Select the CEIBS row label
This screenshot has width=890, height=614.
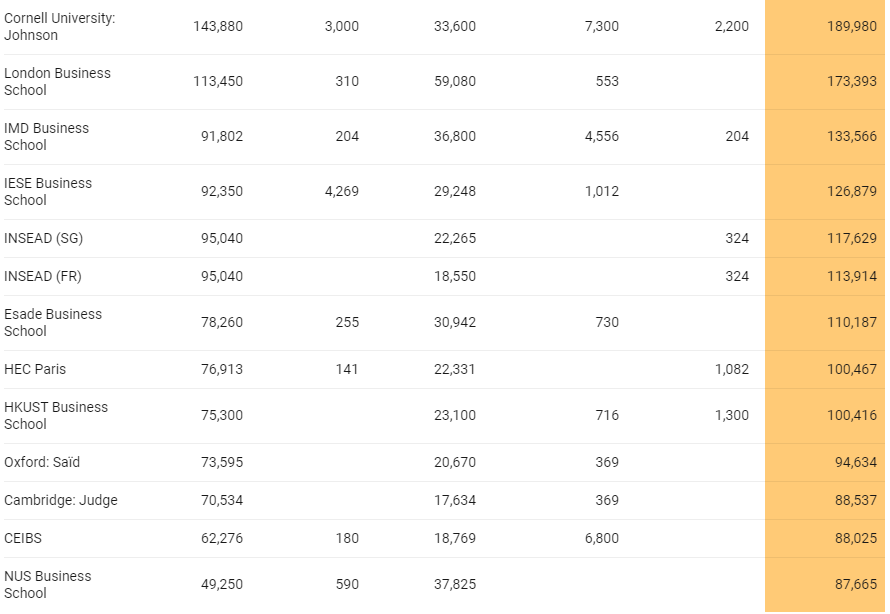[23, 538]
